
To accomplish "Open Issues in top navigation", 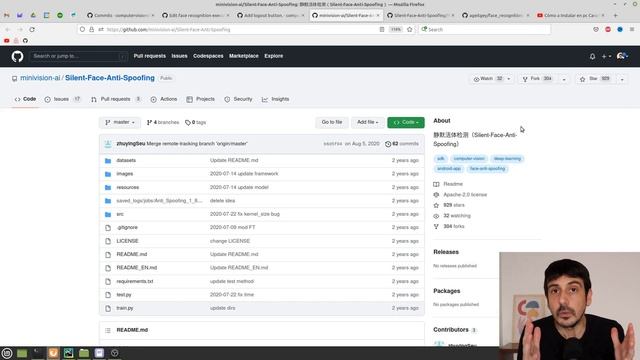I will (x=179, y=56).
